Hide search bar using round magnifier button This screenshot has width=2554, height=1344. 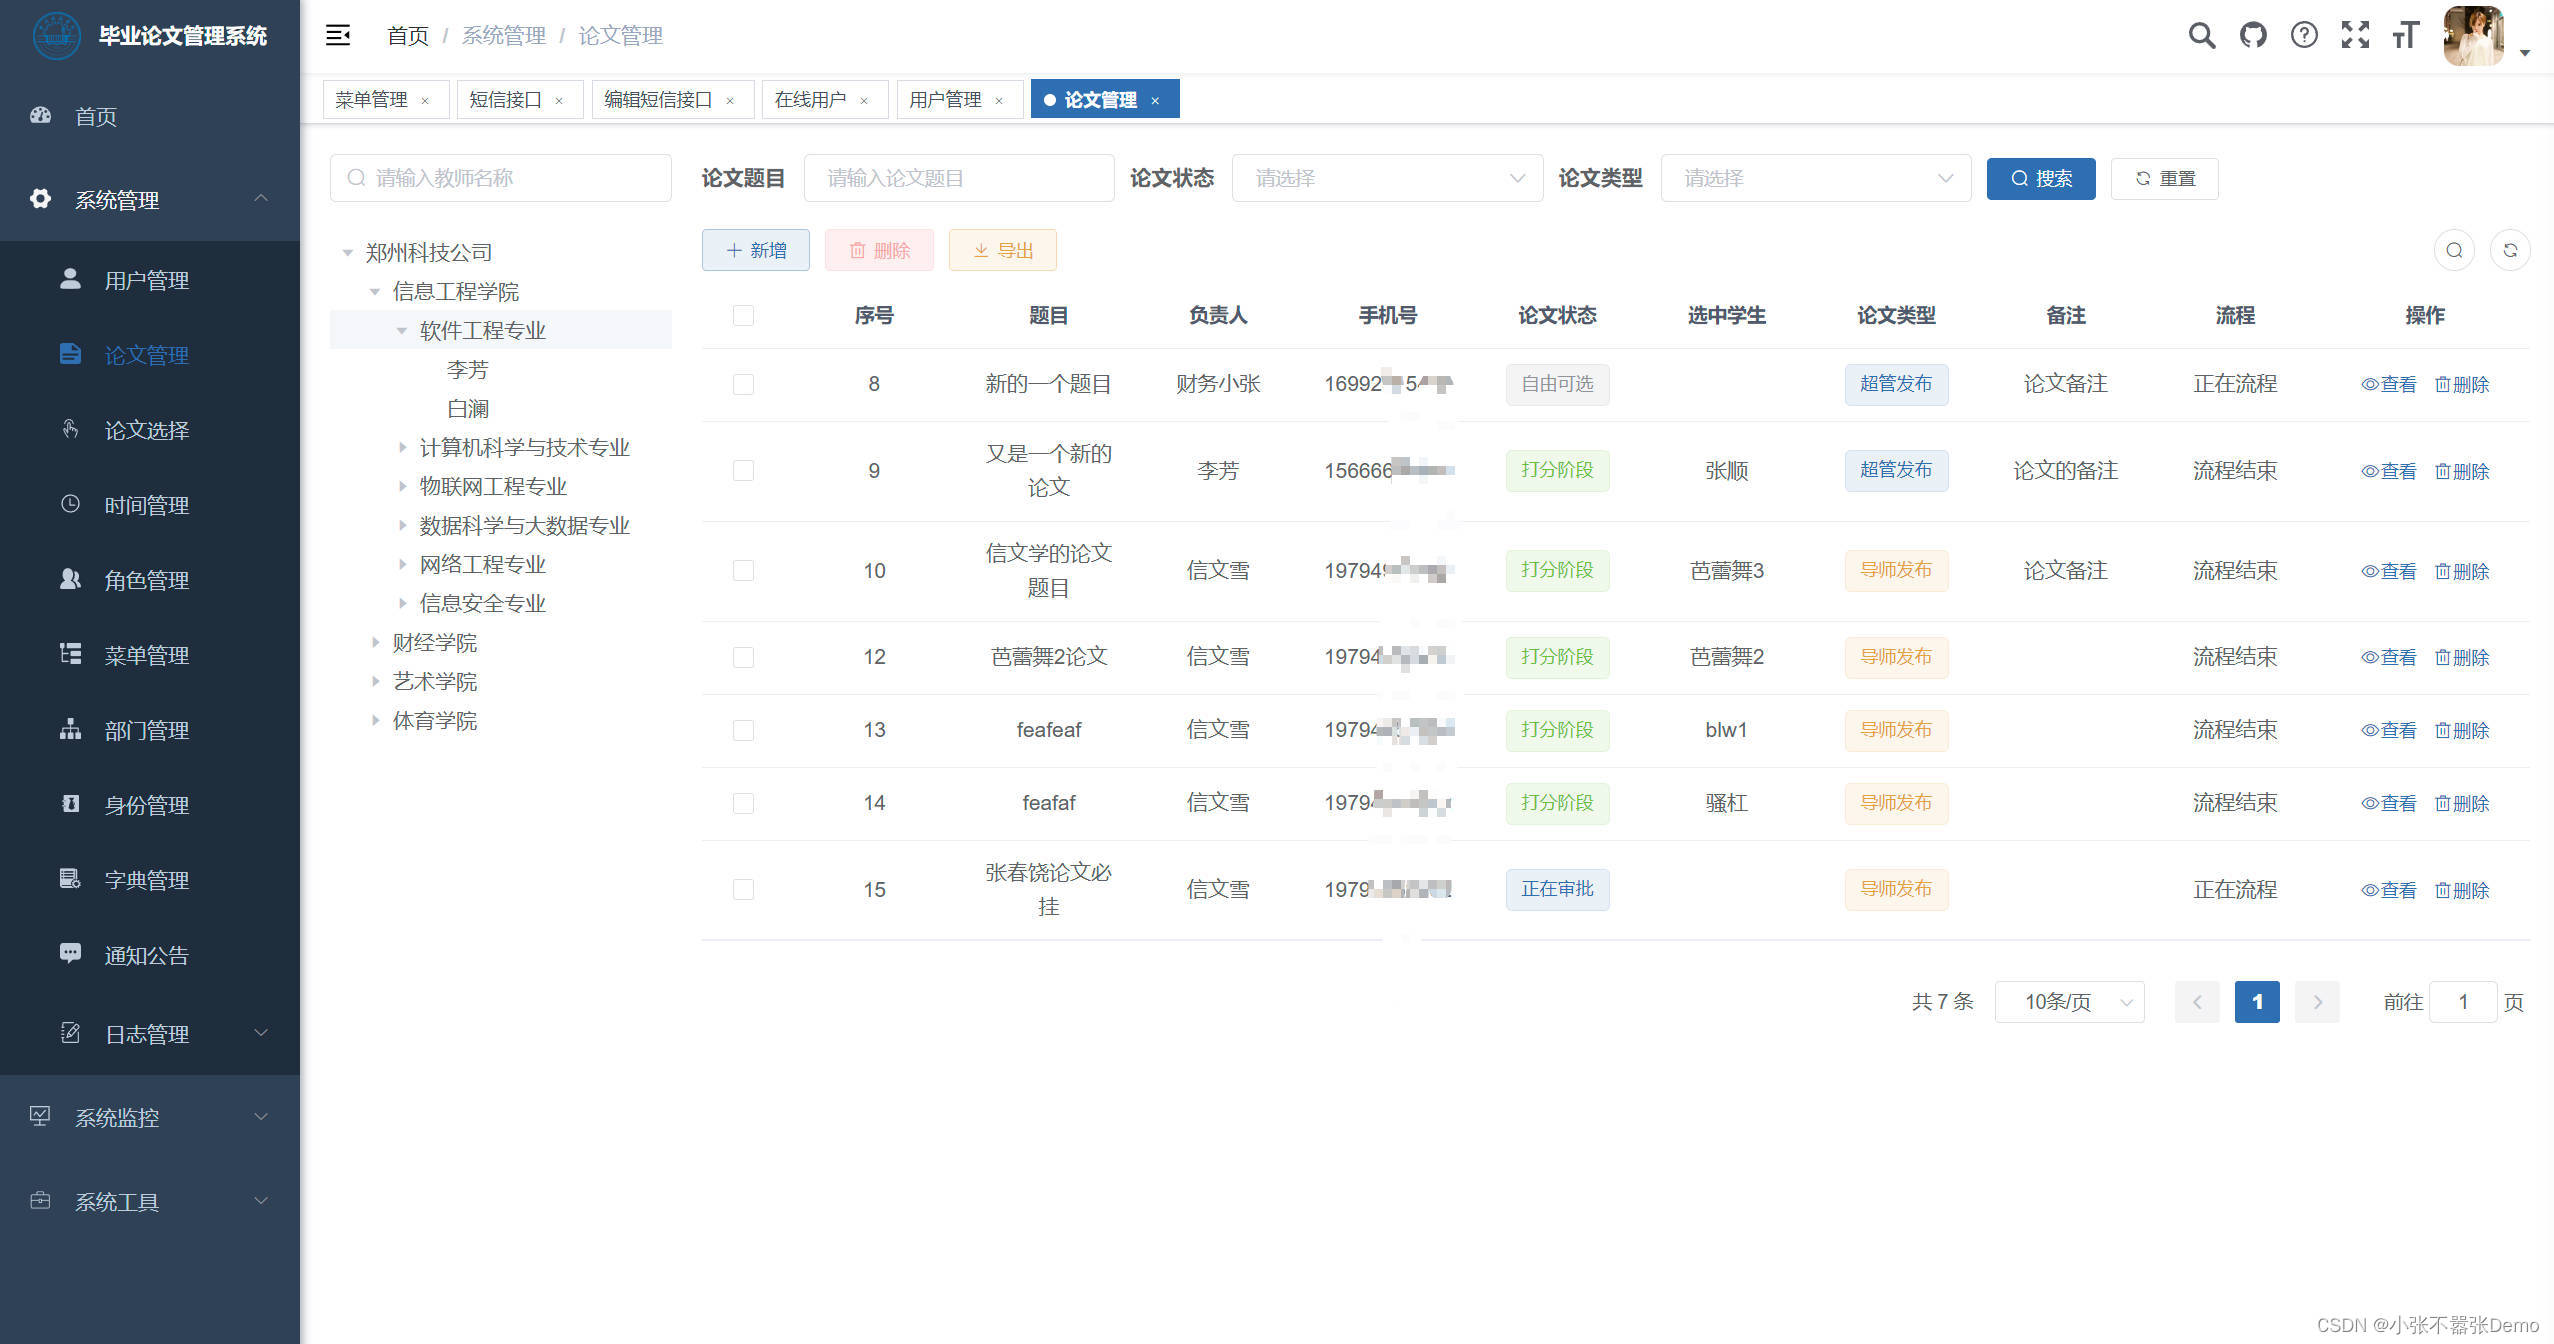tap(2454, 250)
